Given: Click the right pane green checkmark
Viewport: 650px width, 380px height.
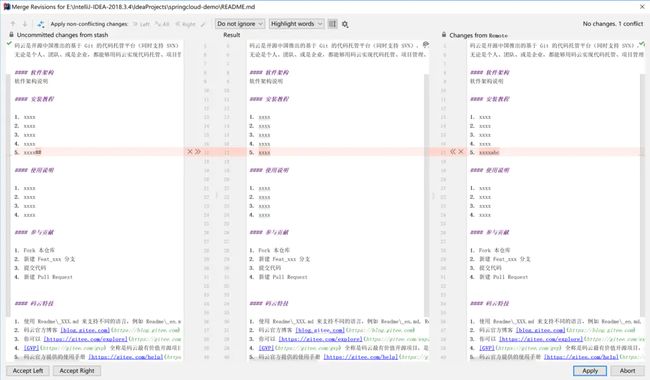Looking at the screenshot, I should click(642, 43).
